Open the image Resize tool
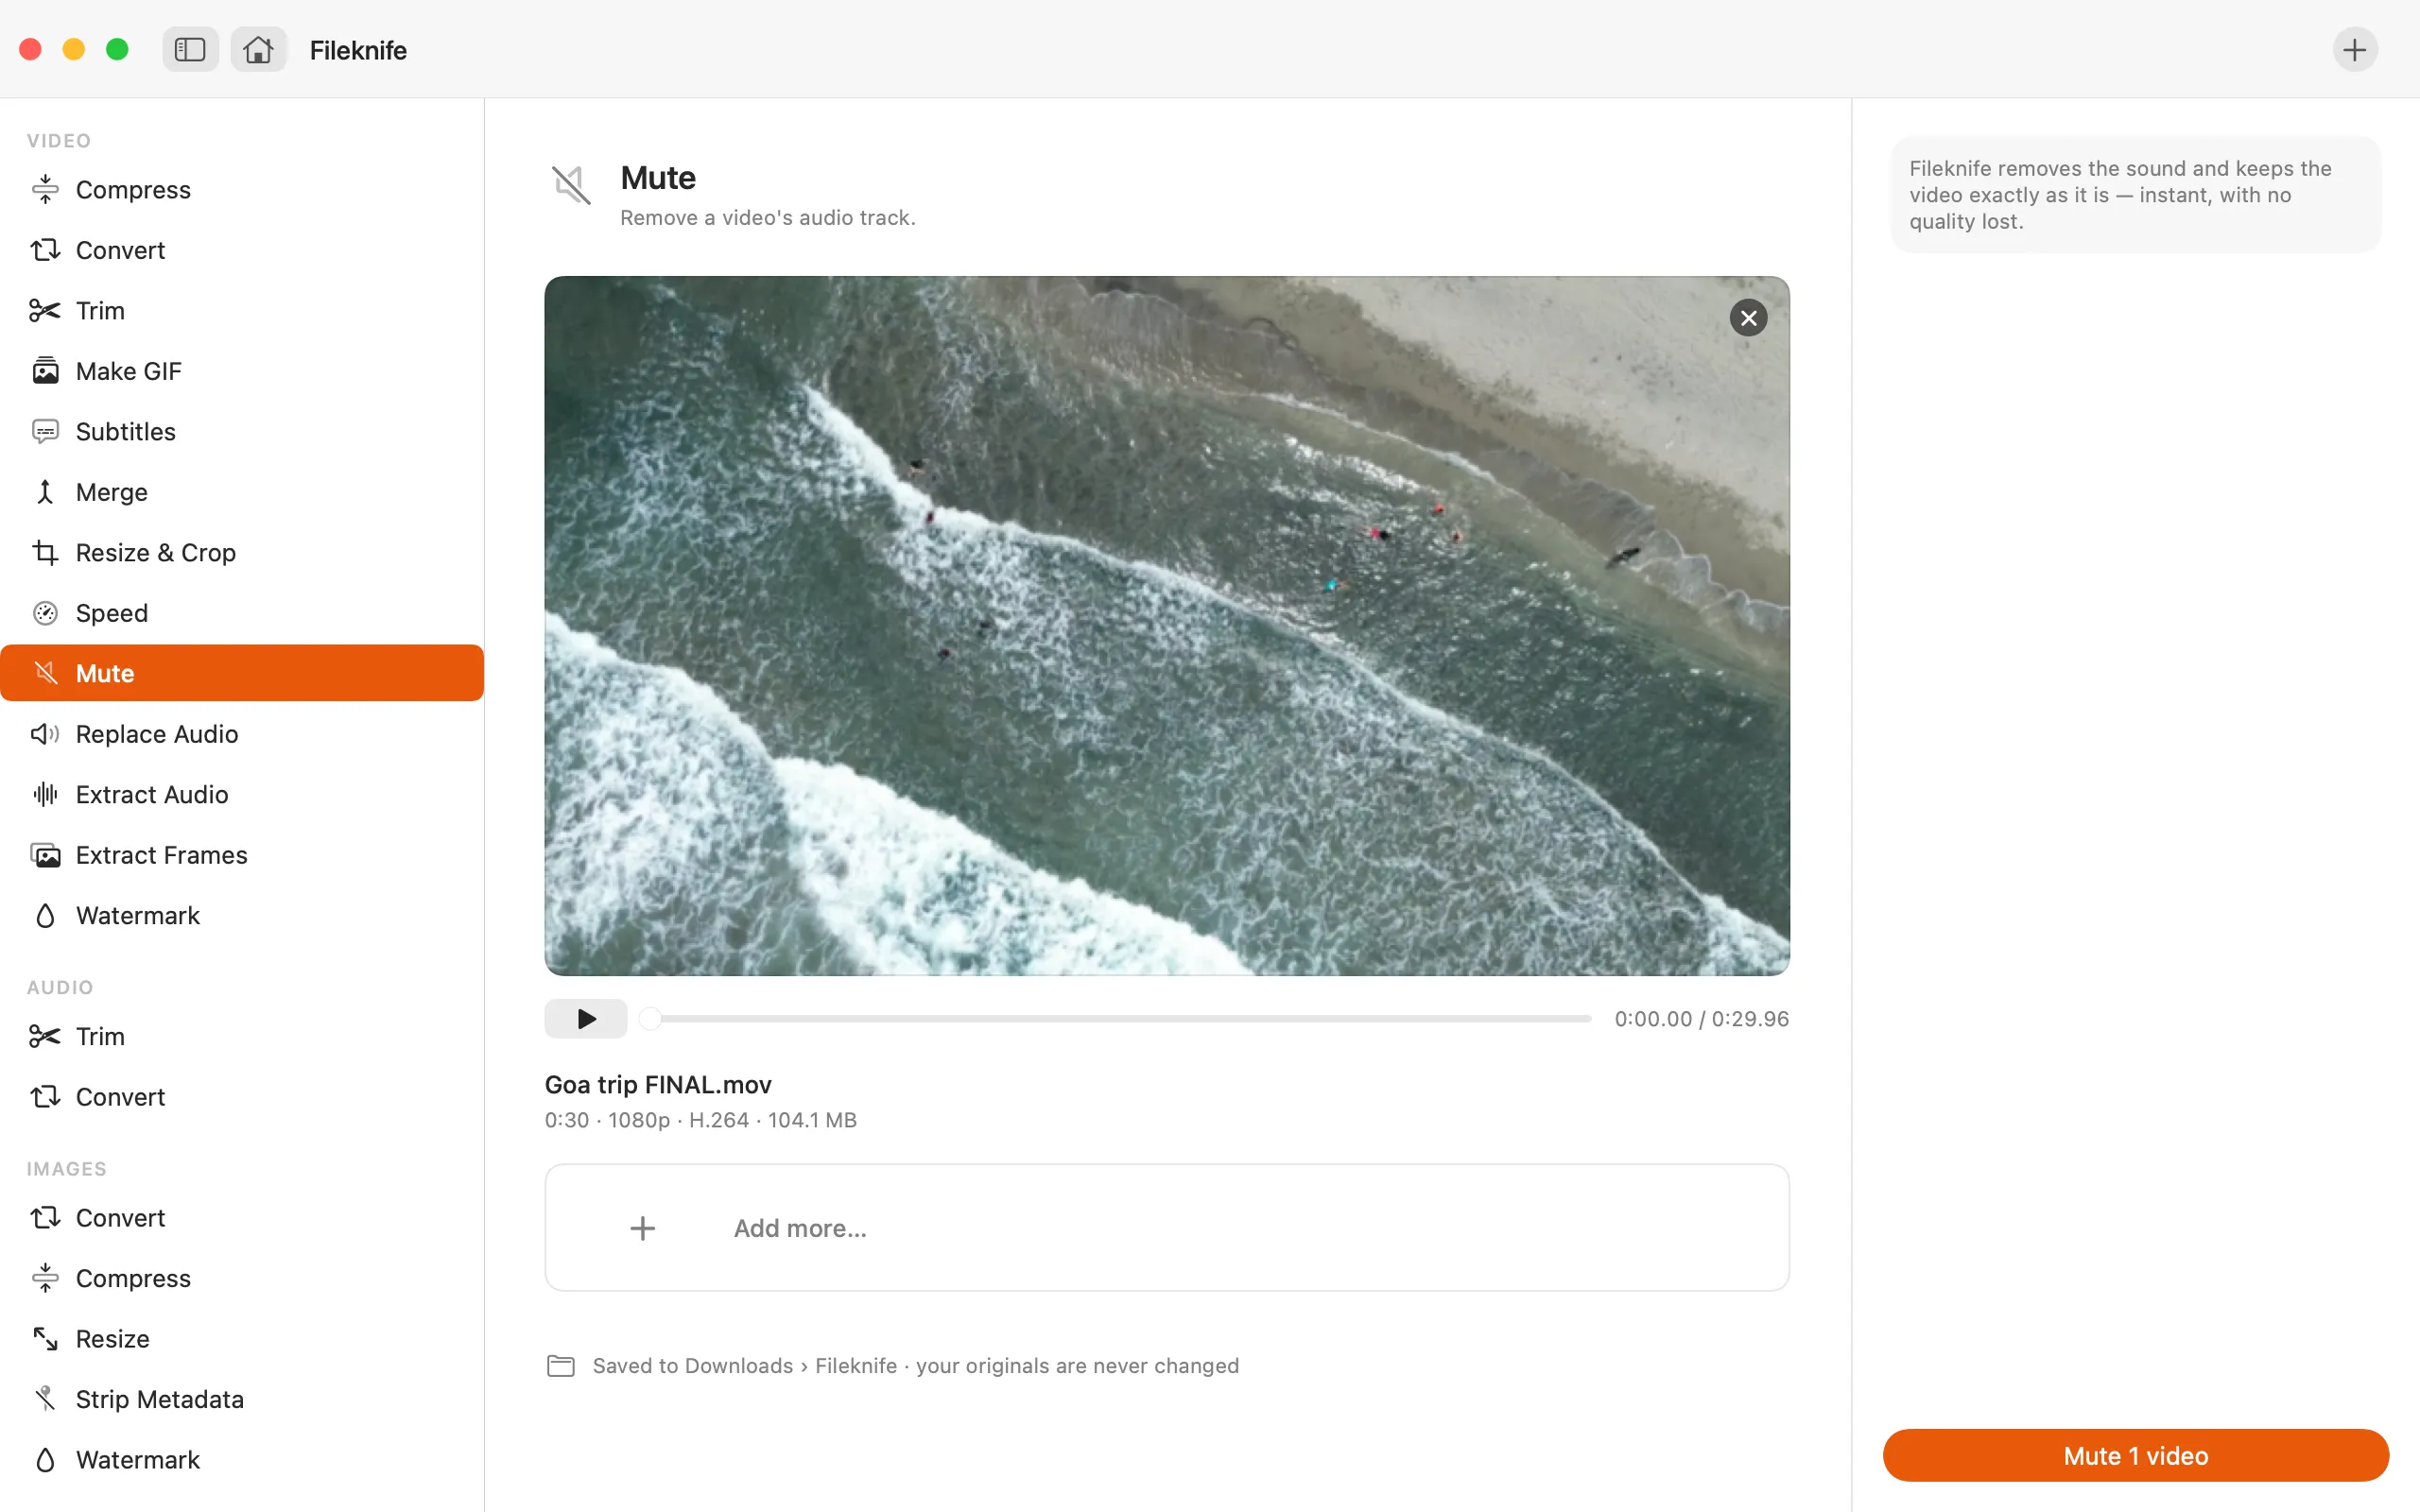Screen dimensions: 2420x1512 242,1339
